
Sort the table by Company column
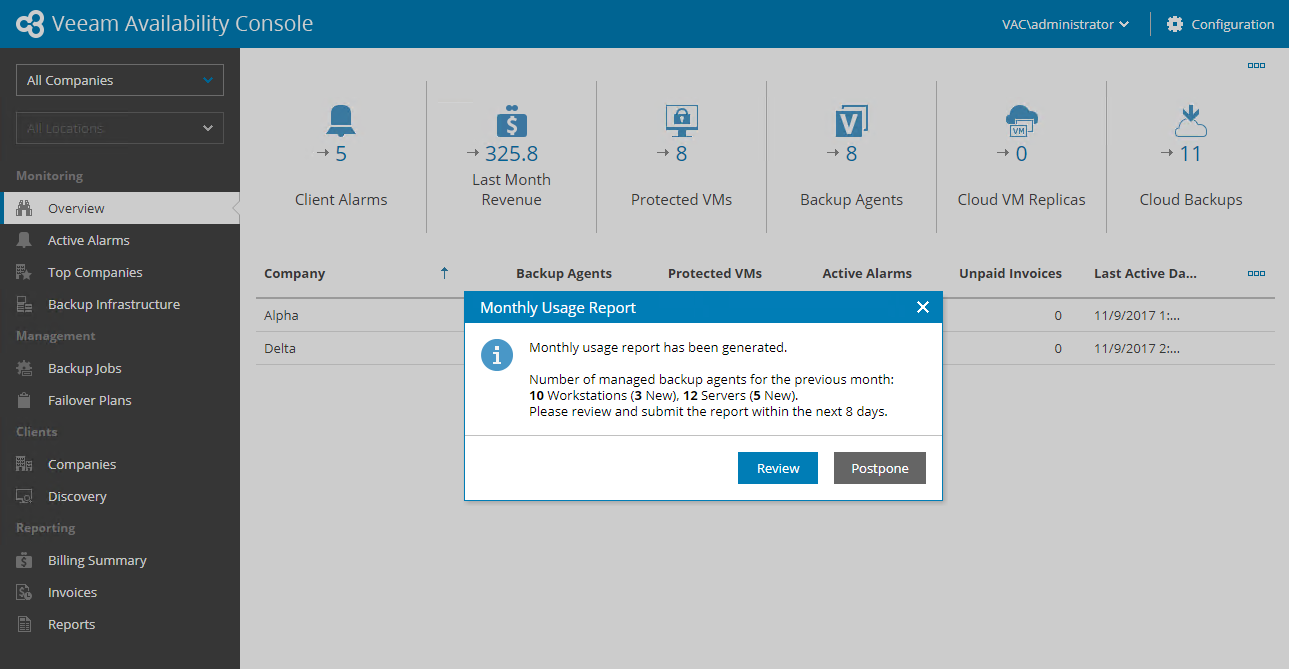click(295, 273)
